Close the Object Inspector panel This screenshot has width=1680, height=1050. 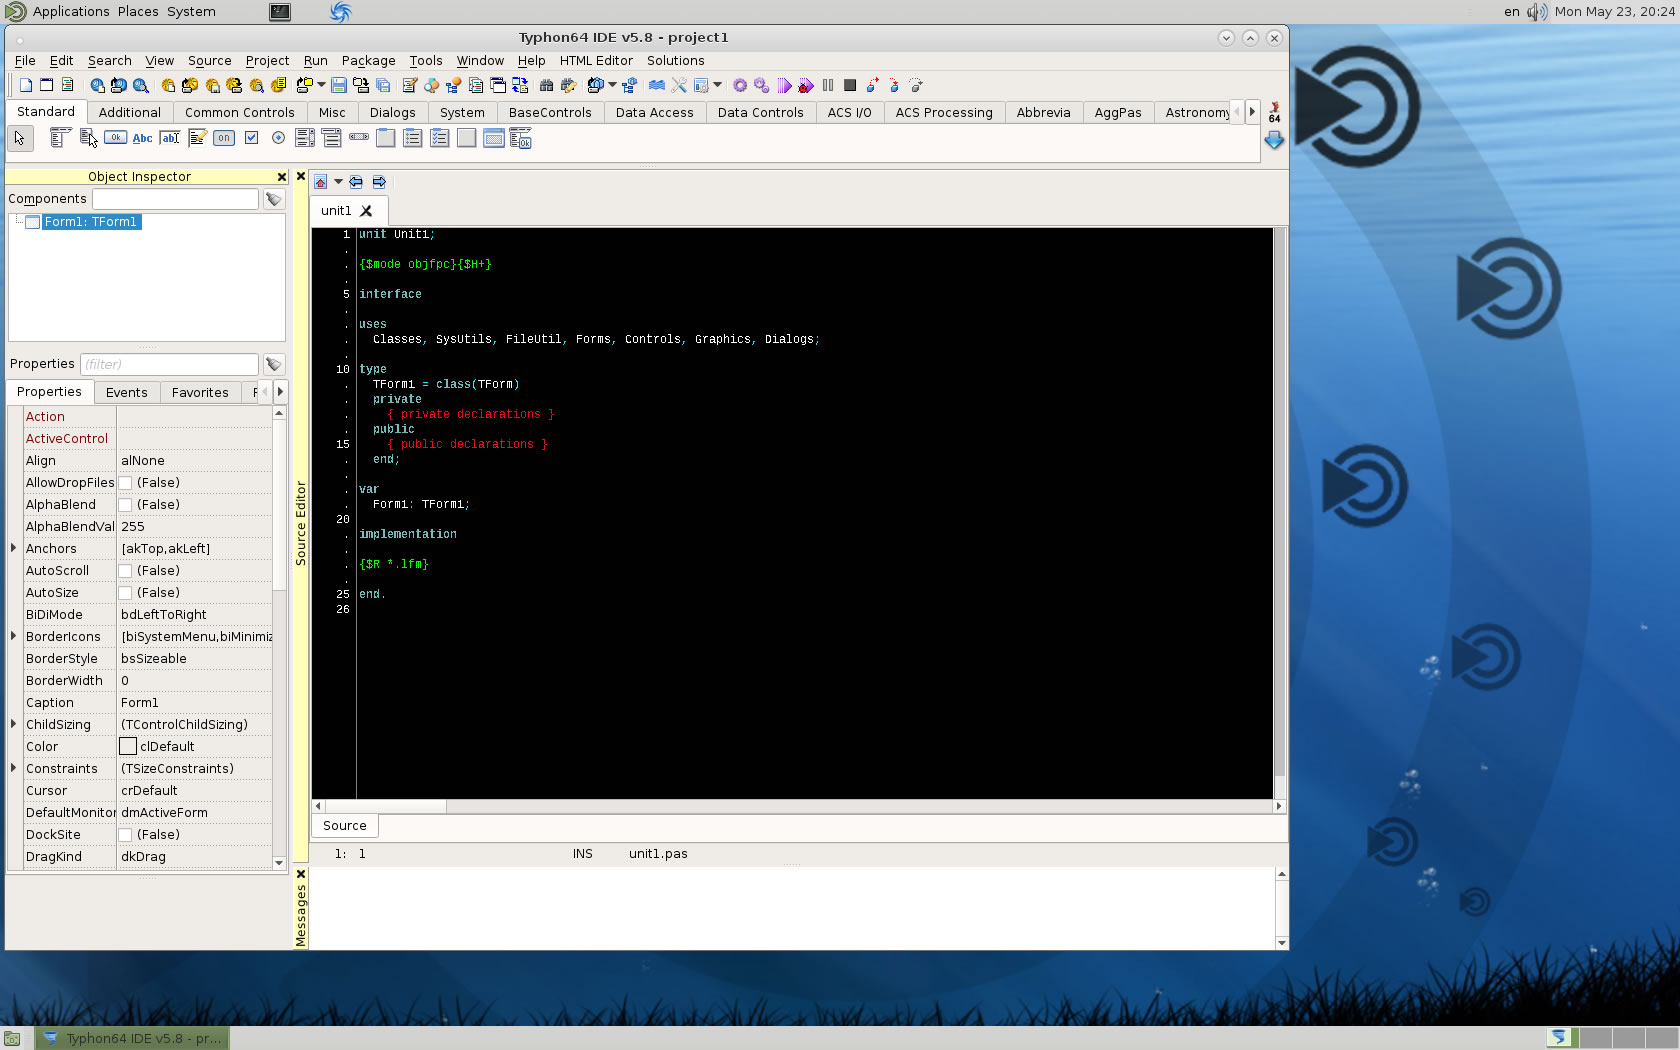pos(282,177)
